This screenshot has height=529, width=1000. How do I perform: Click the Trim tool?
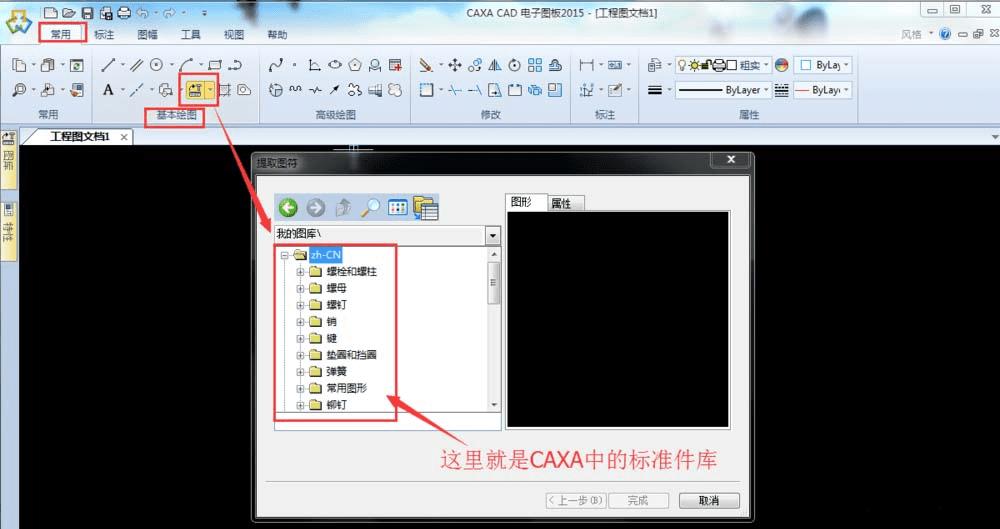455,90
